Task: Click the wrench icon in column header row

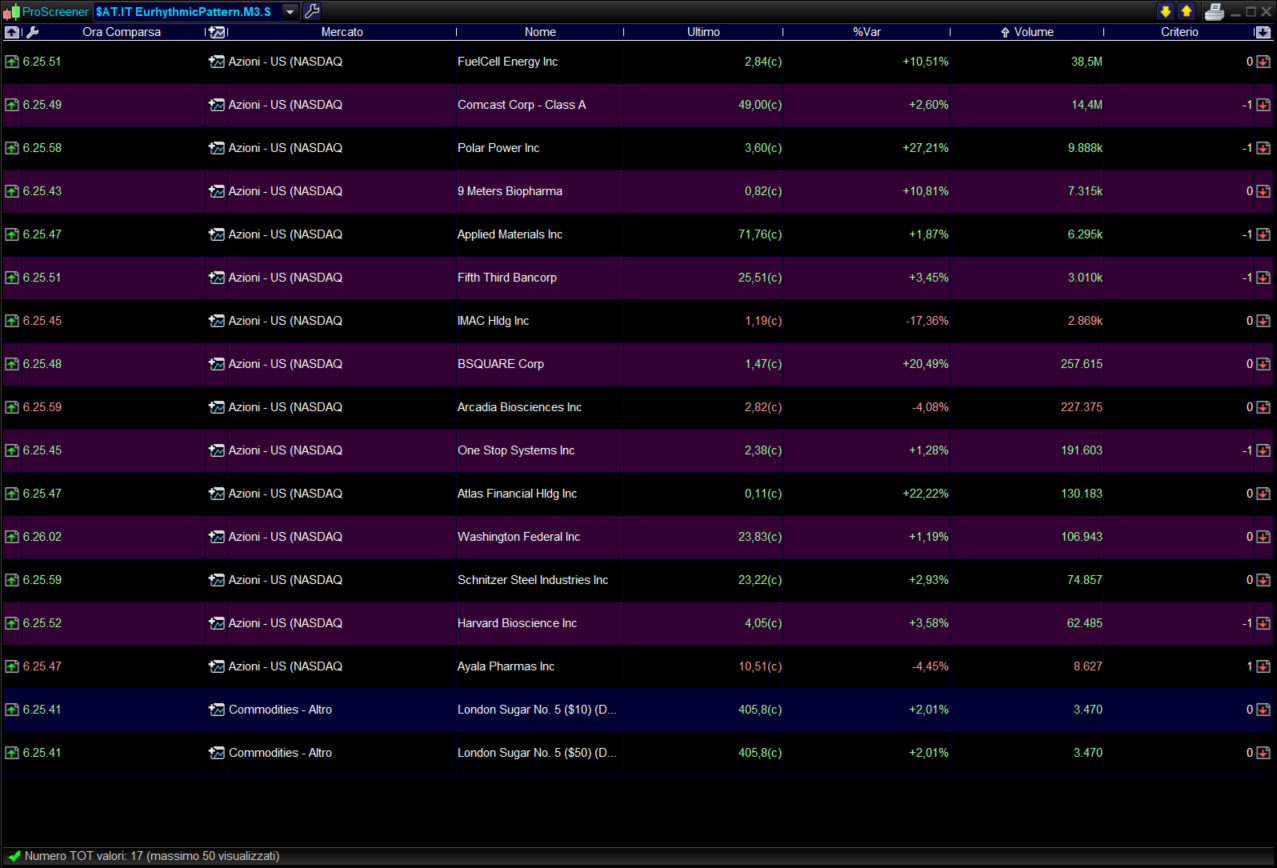Action: 31,32
